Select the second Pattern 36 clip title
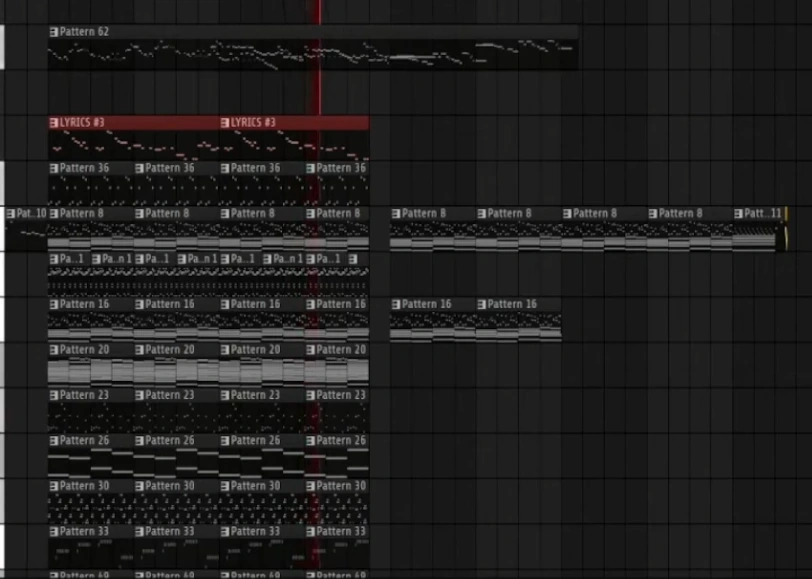The width and height of the screenshot is (812, 579). [x=170, y=168]
